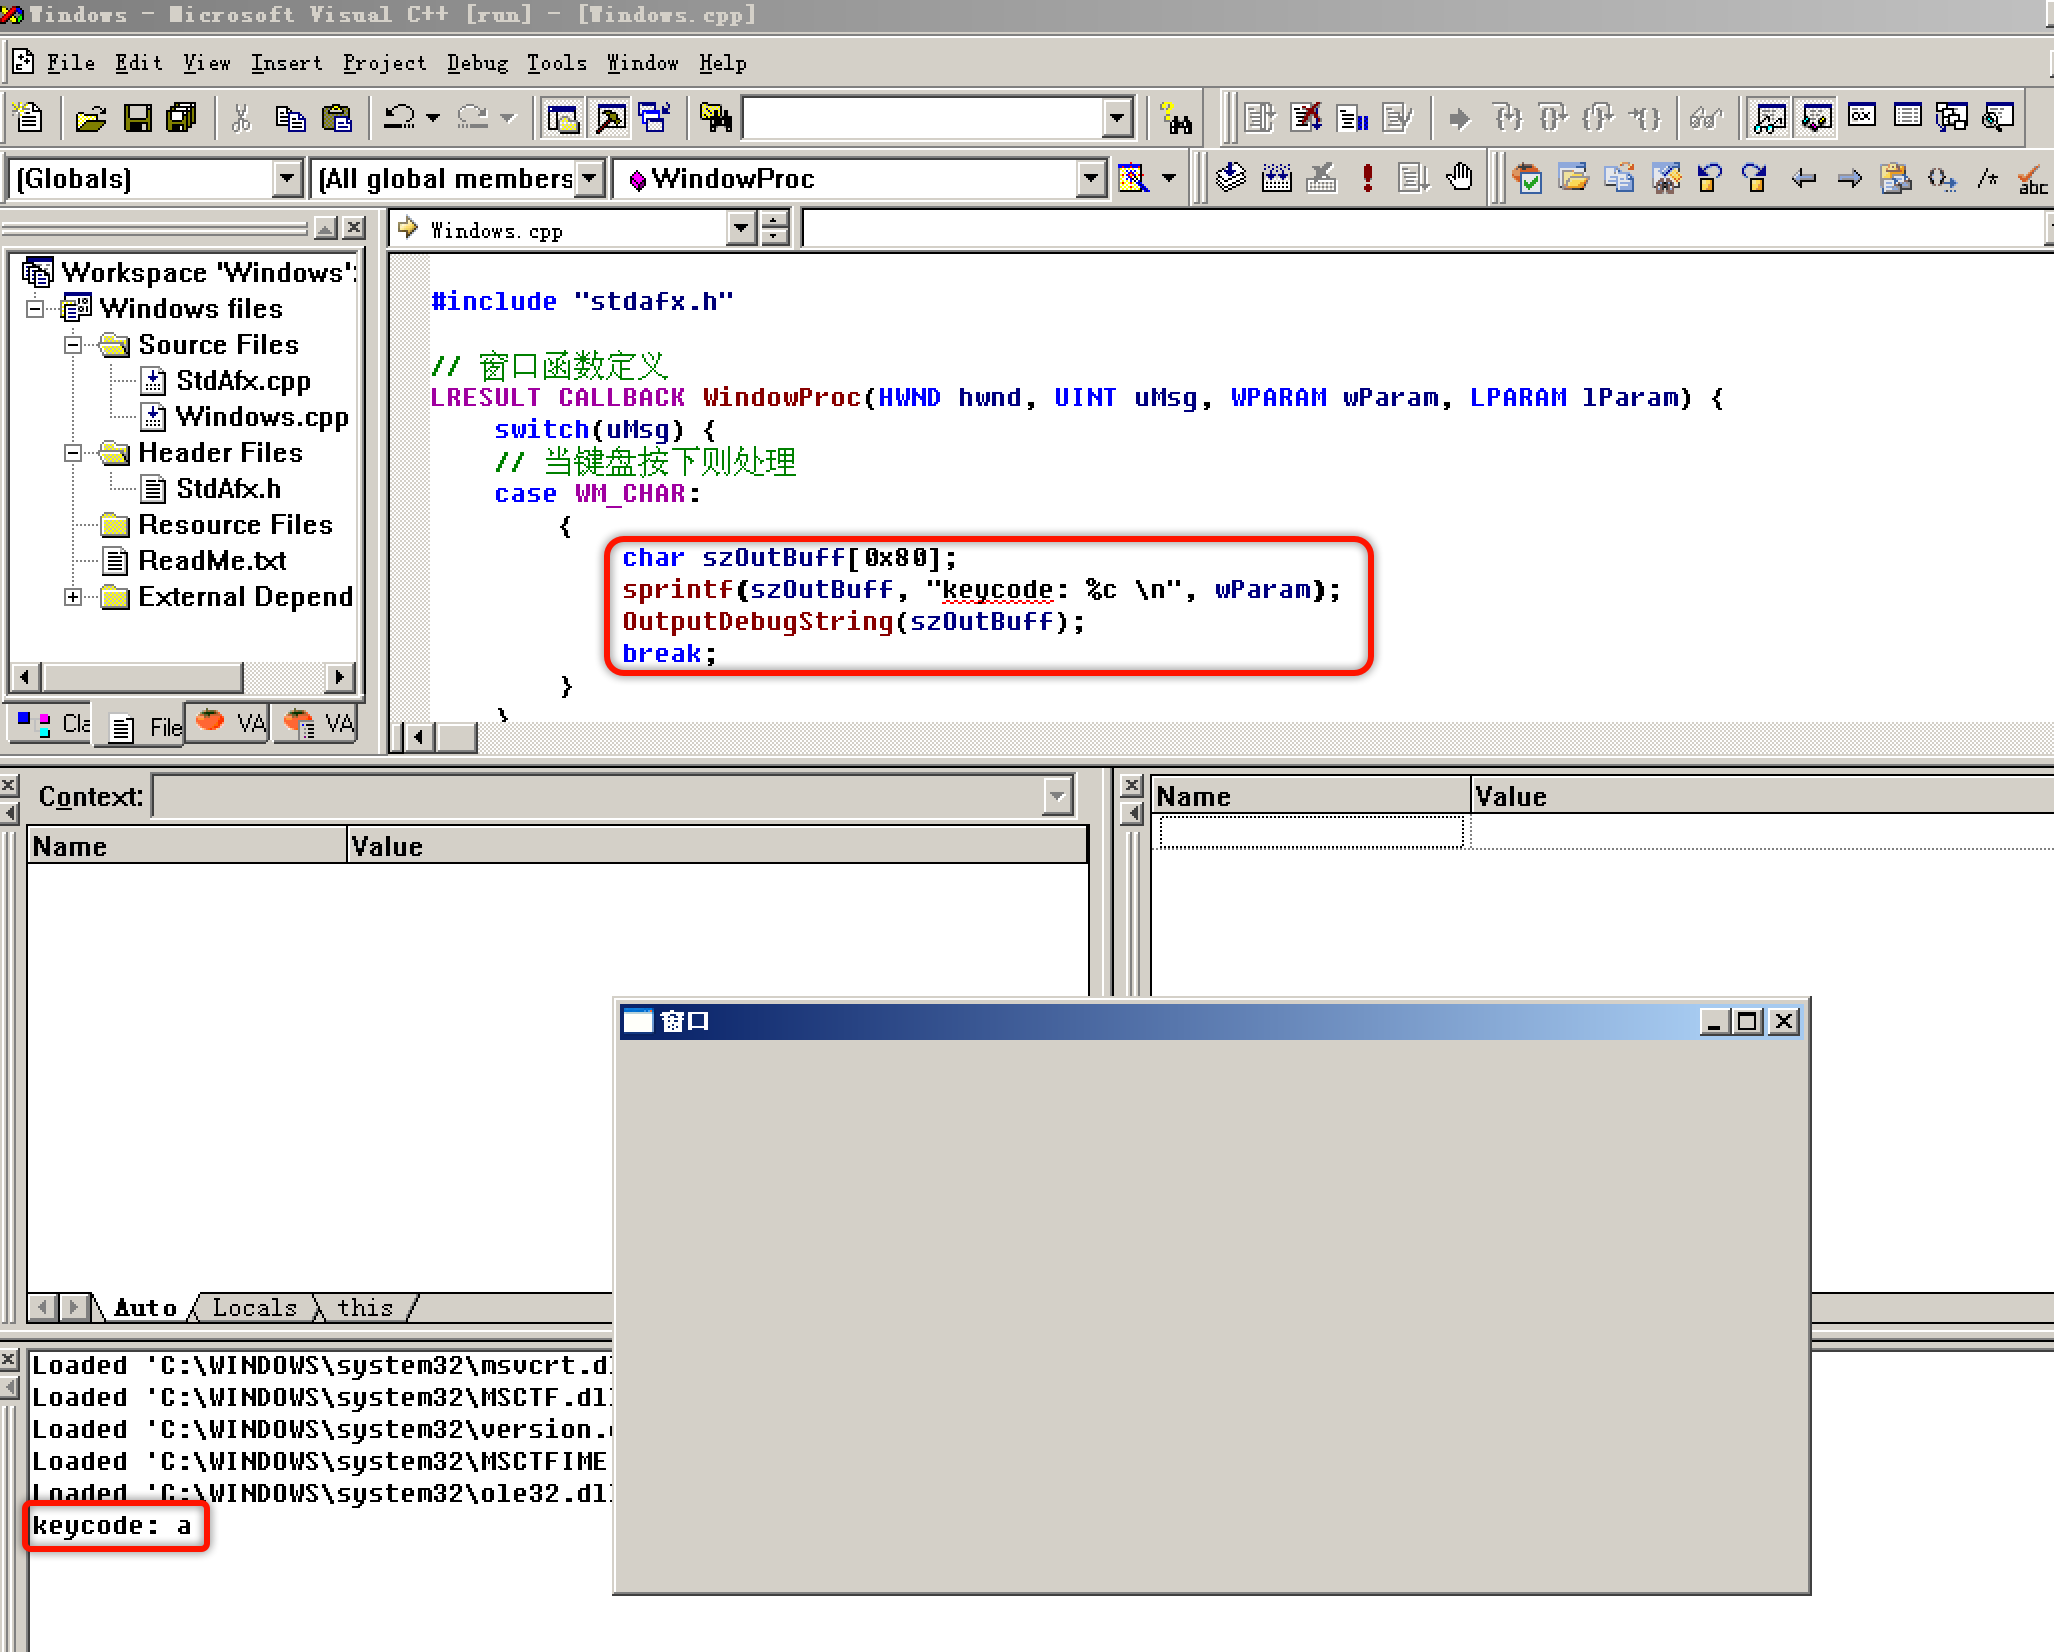Open the Debug menu
The height and width of the screenshot is (1652, 2054).
tap(477, 63)
